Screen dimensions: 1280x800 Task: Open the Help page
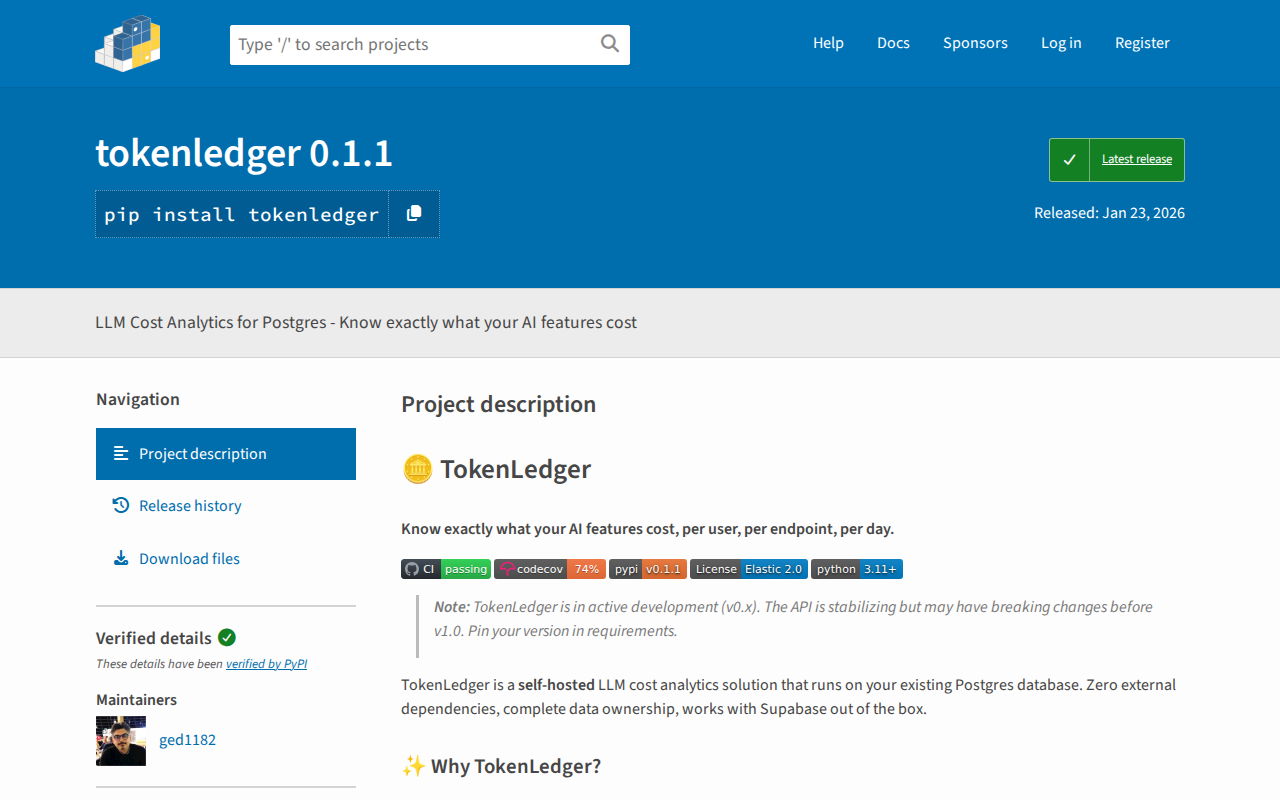[828, 43]
